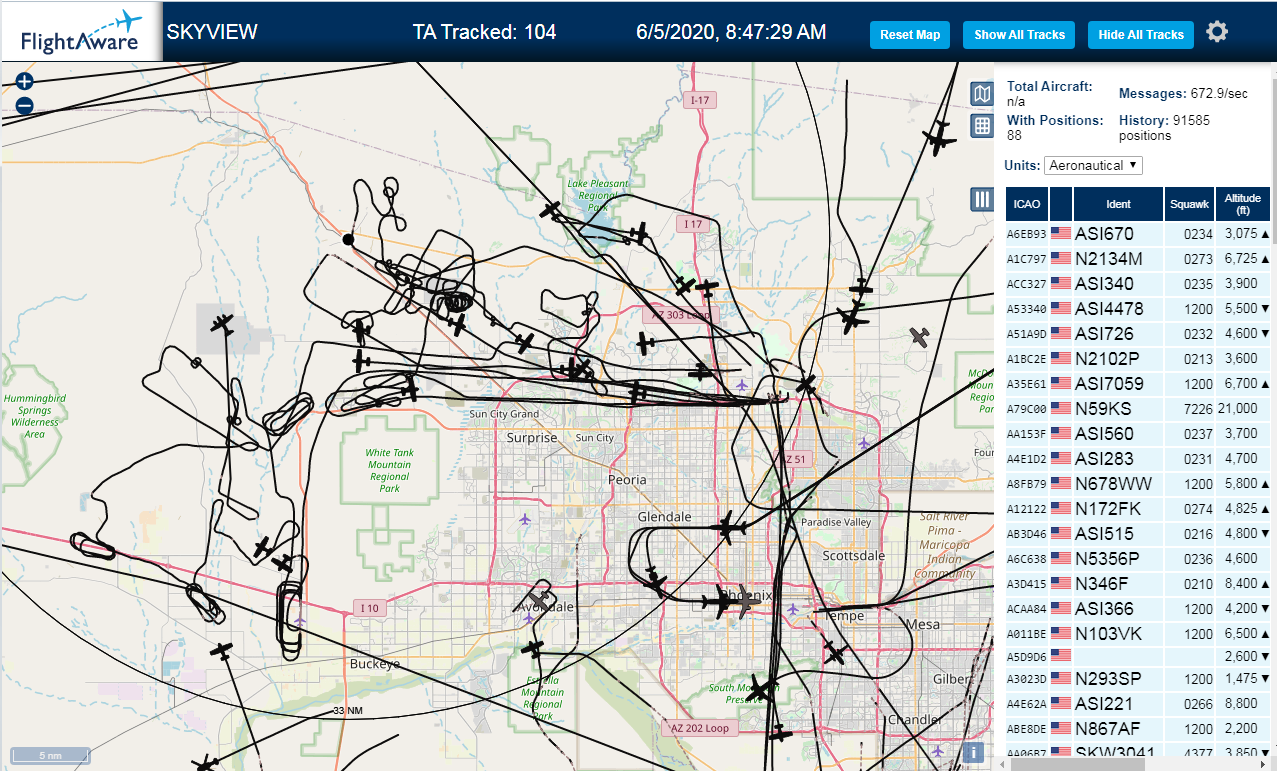Select aircraft icon beside the map layer button
This screenshot has width=1277, height=771.
coord(938,137)
